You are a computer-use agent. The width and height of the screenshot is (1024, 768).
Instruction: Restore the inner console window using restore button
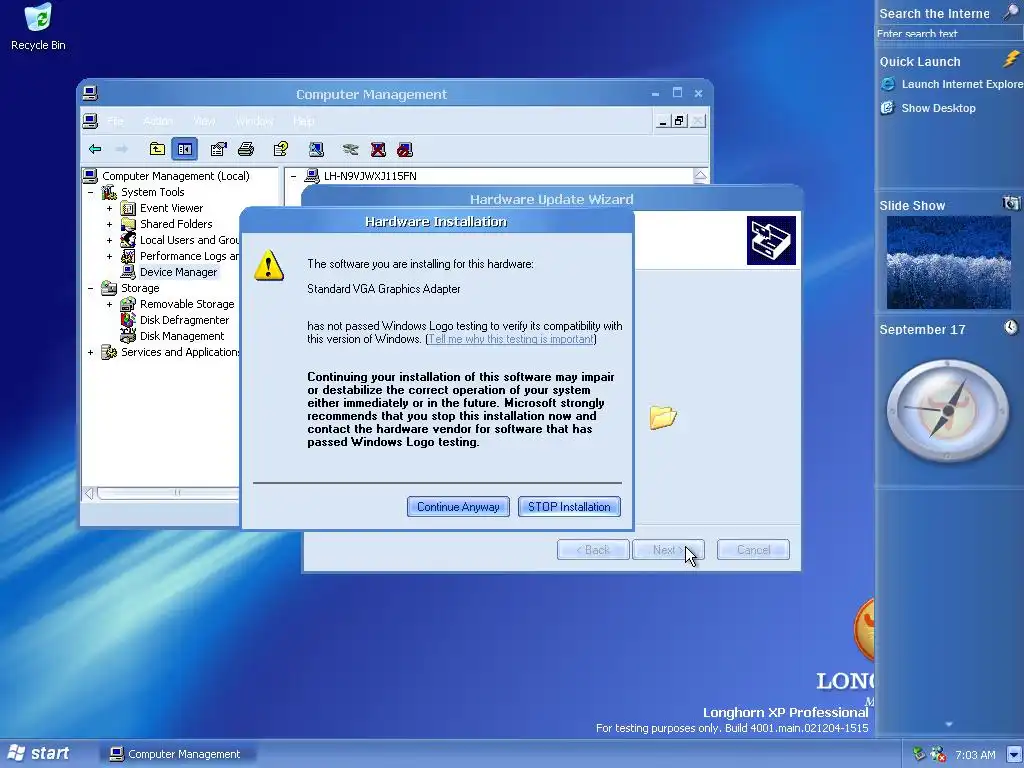point(679,121)
